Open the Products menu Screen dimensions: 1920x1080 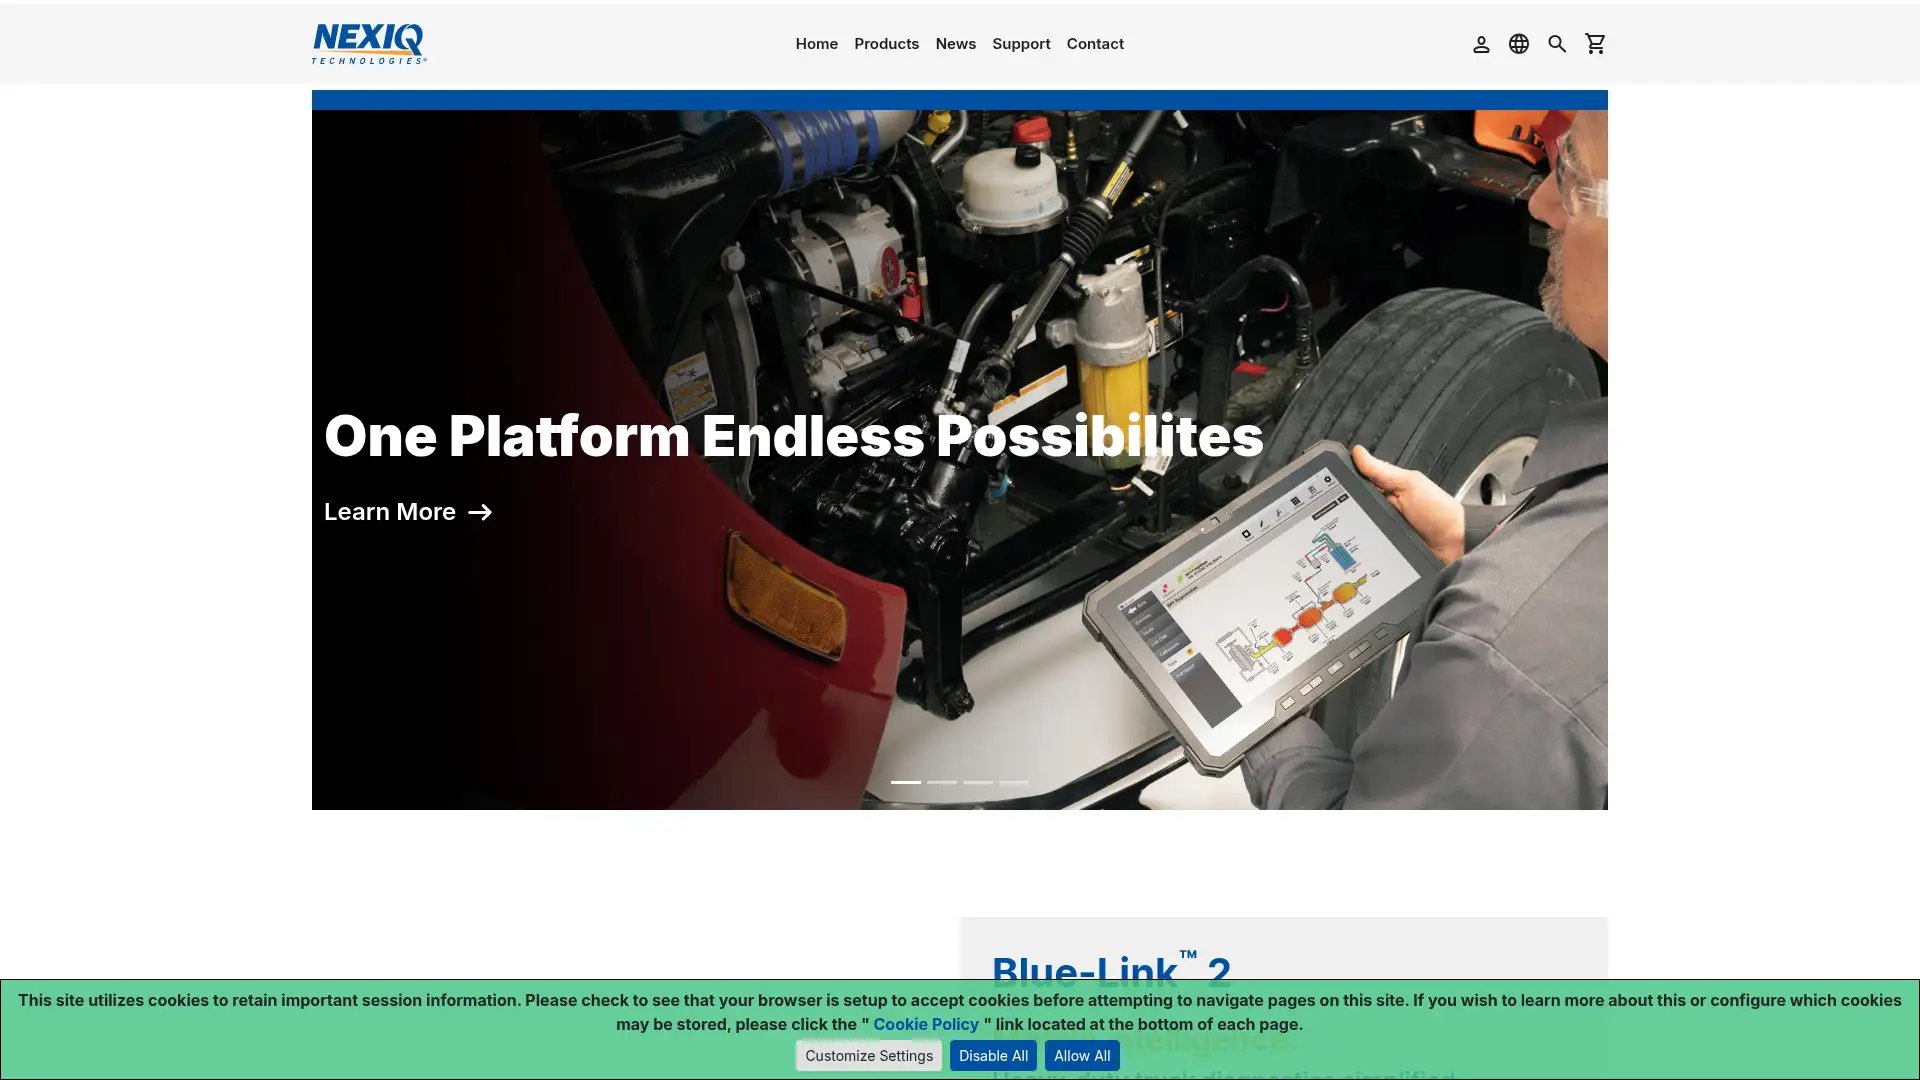[x=886, y=43]
